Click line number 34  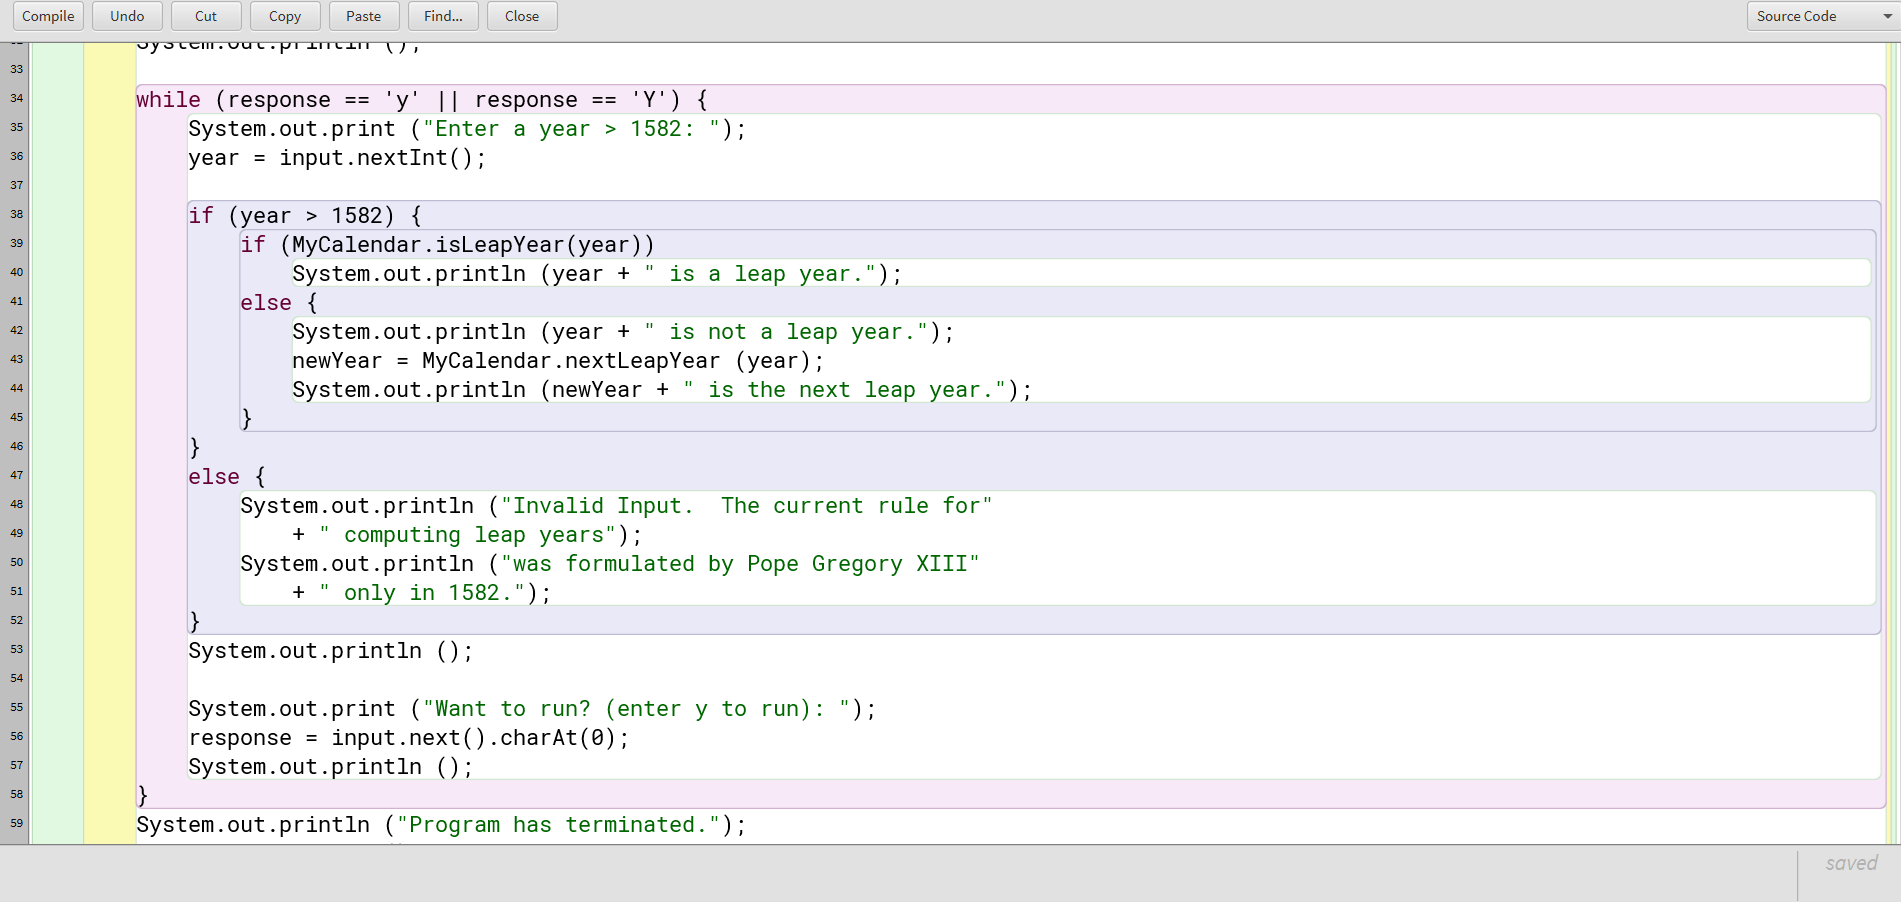pyautogui.click(x=16, y=98)
